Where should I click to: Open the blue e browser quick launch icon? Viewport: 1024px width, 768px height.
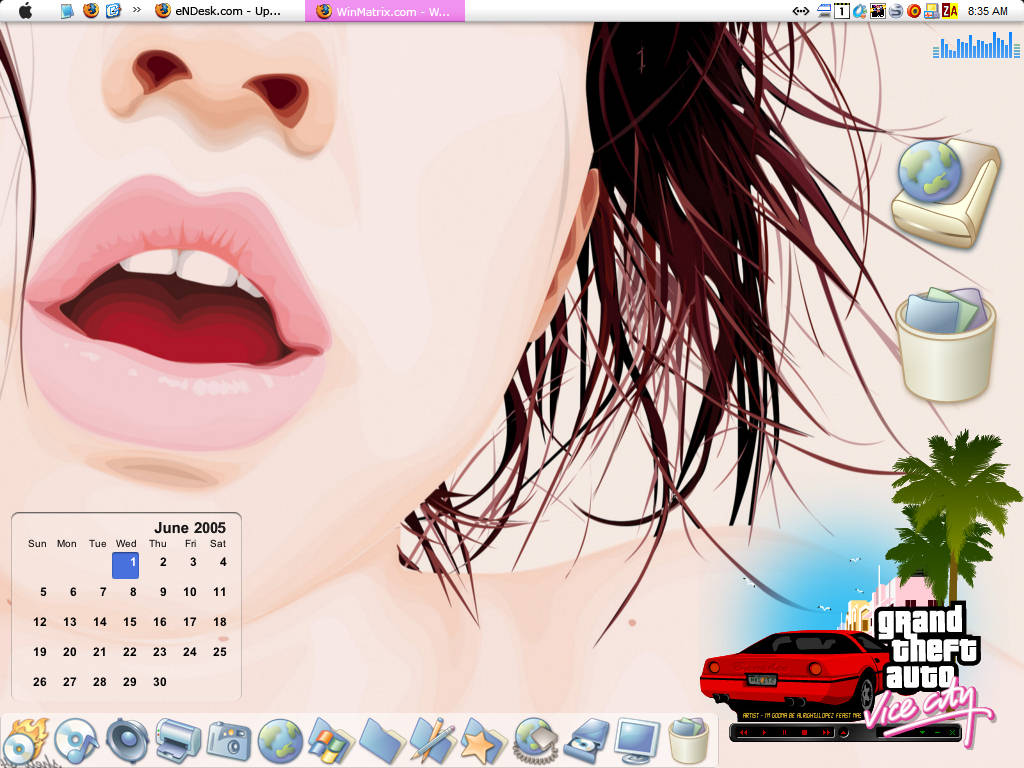[114, 10]
